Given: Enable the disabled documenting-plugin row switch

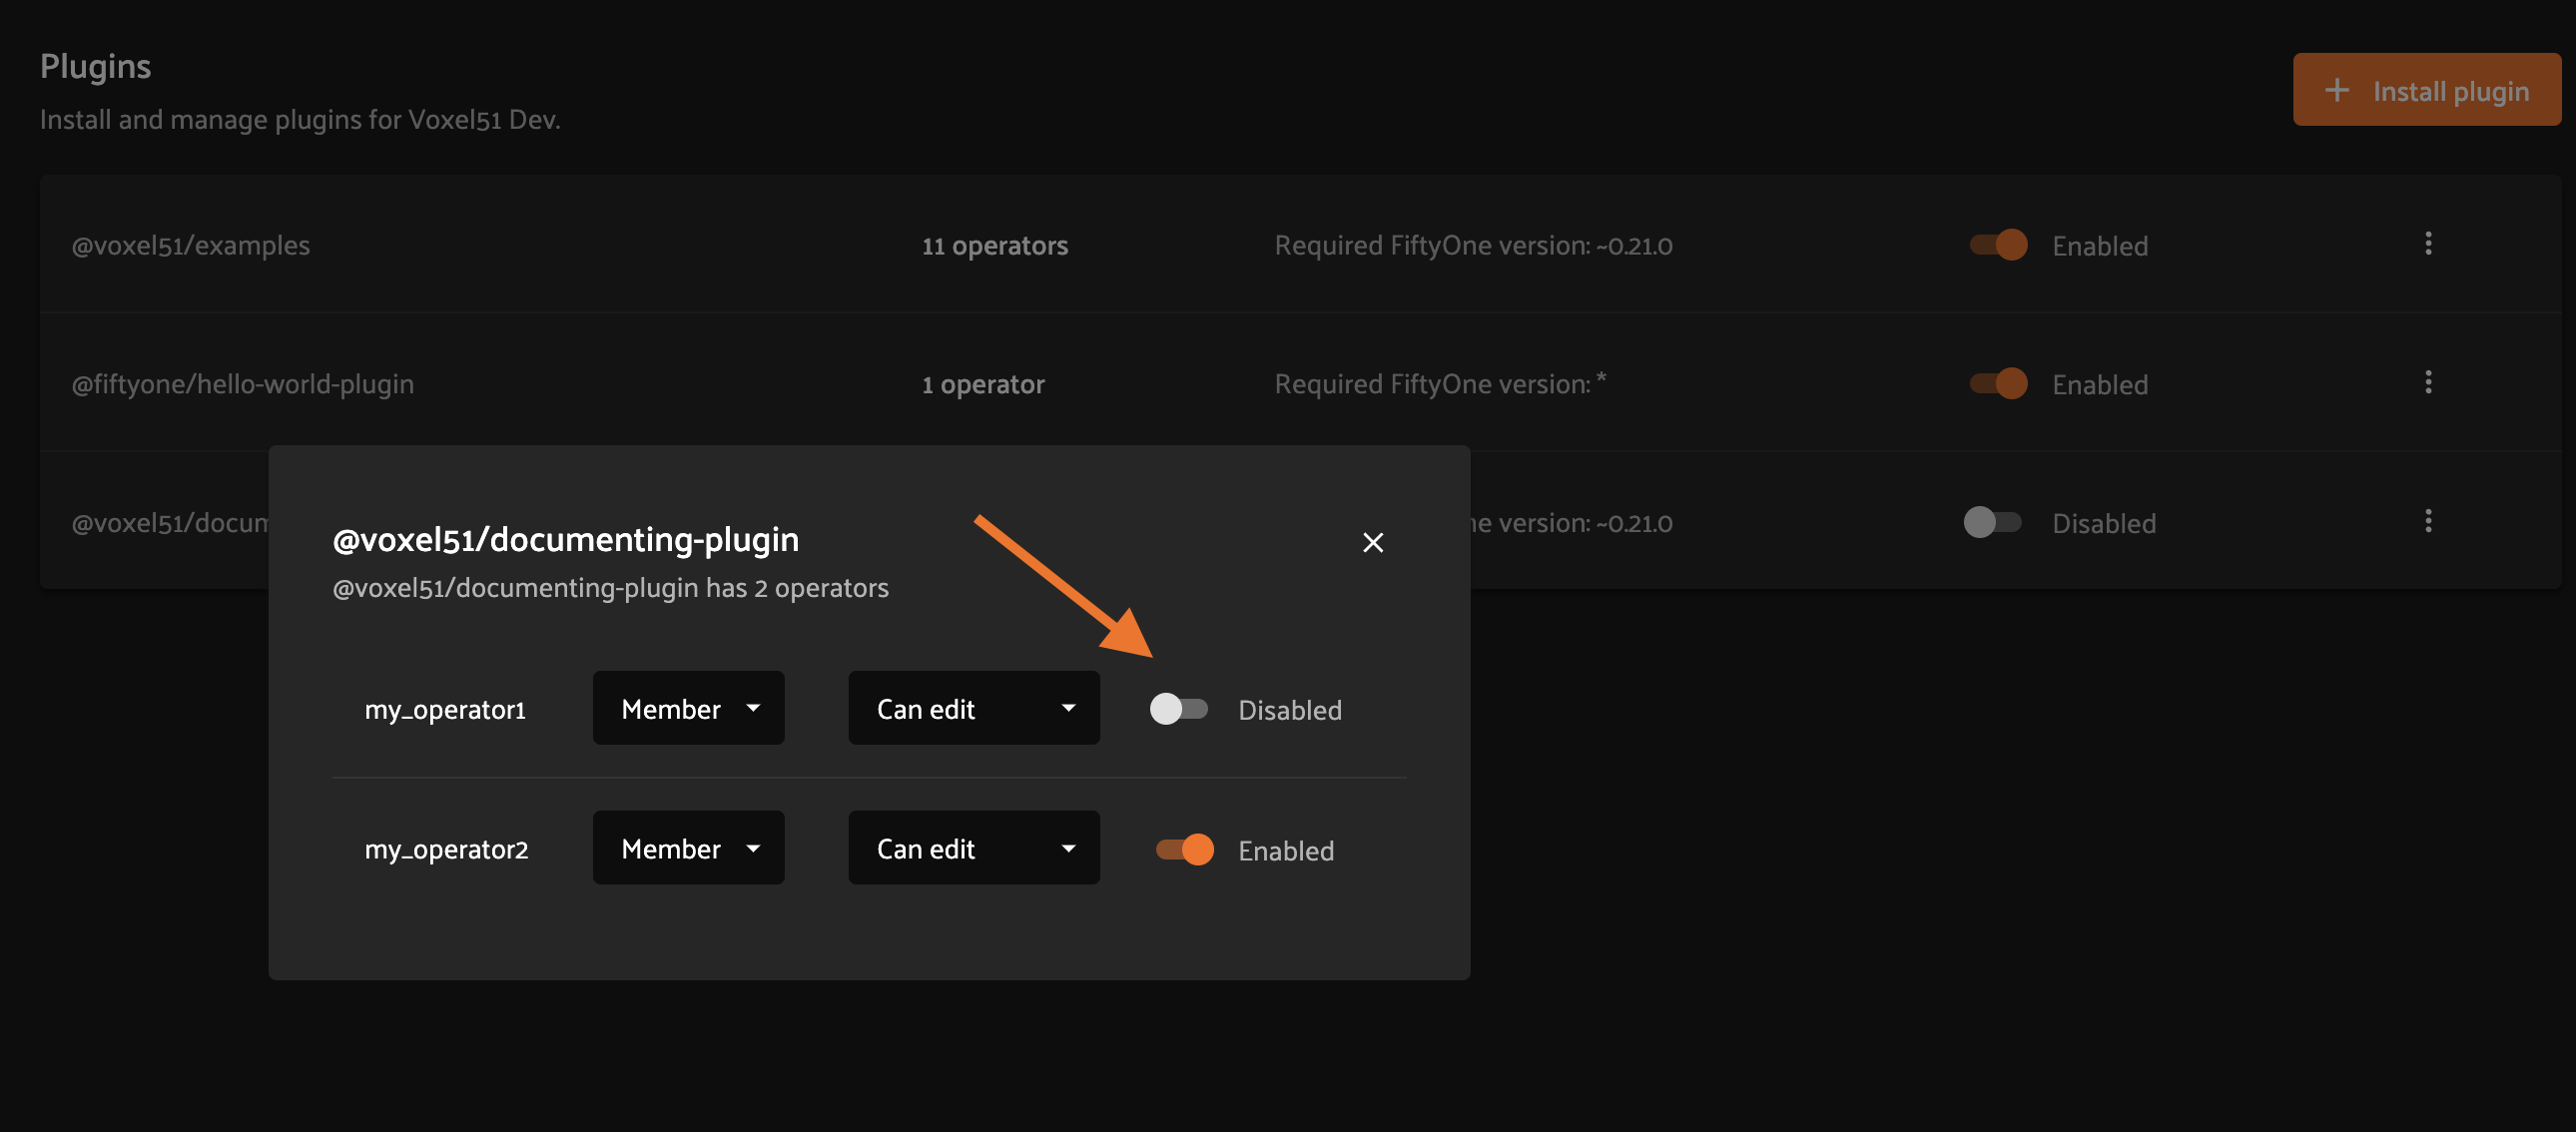Looking at the screenshot, I should (x=1992, y=522).
